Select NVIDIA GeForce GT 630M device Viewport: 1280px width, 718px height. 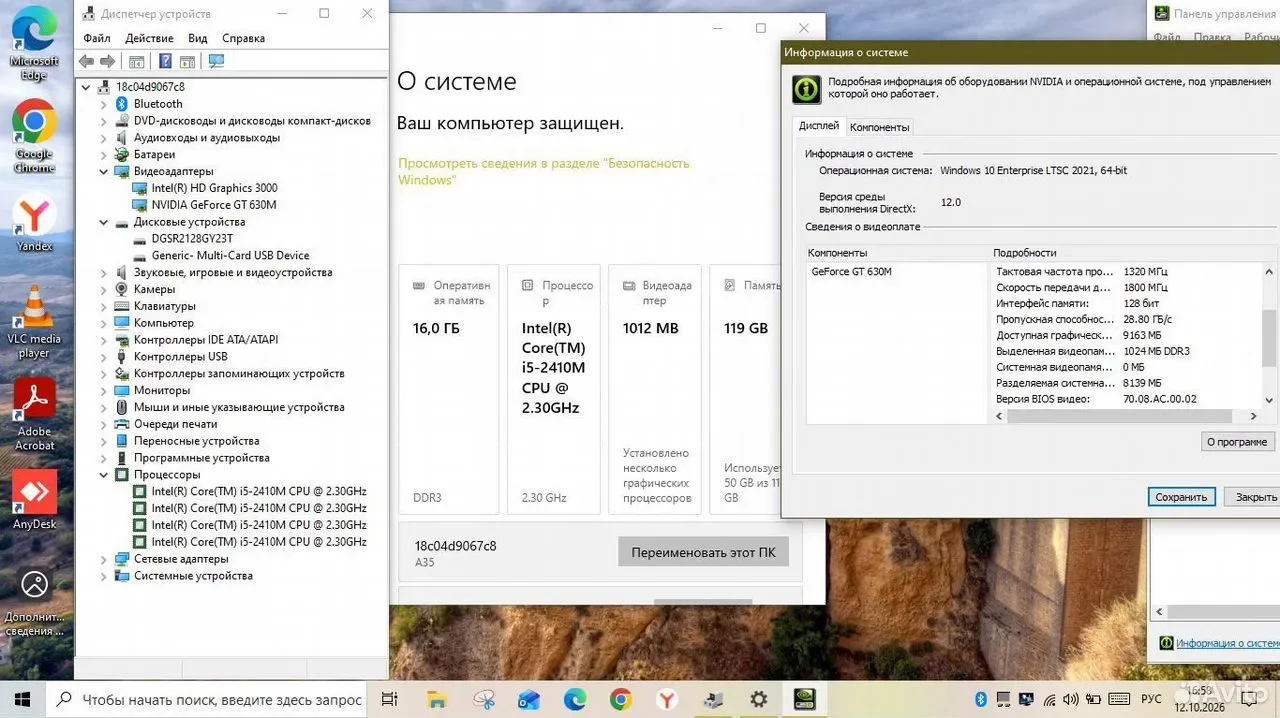[x=213, y=205]
